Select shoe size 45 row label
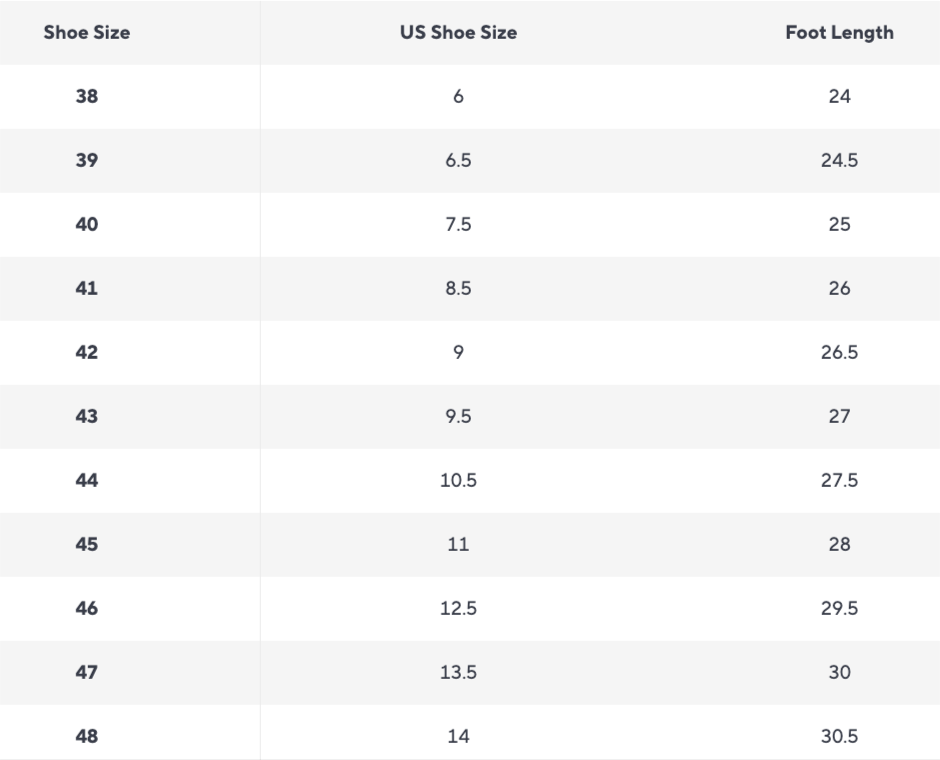Screen dimensions: 940x760 coord(86,545)
